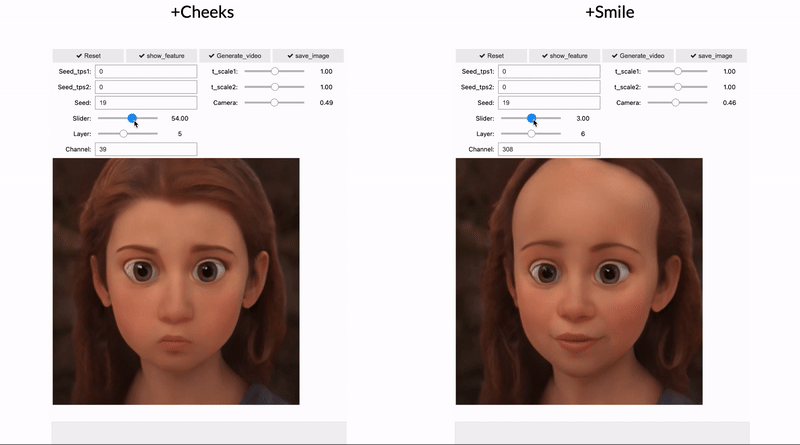Click the 0.49 Camera value readout

326,103
